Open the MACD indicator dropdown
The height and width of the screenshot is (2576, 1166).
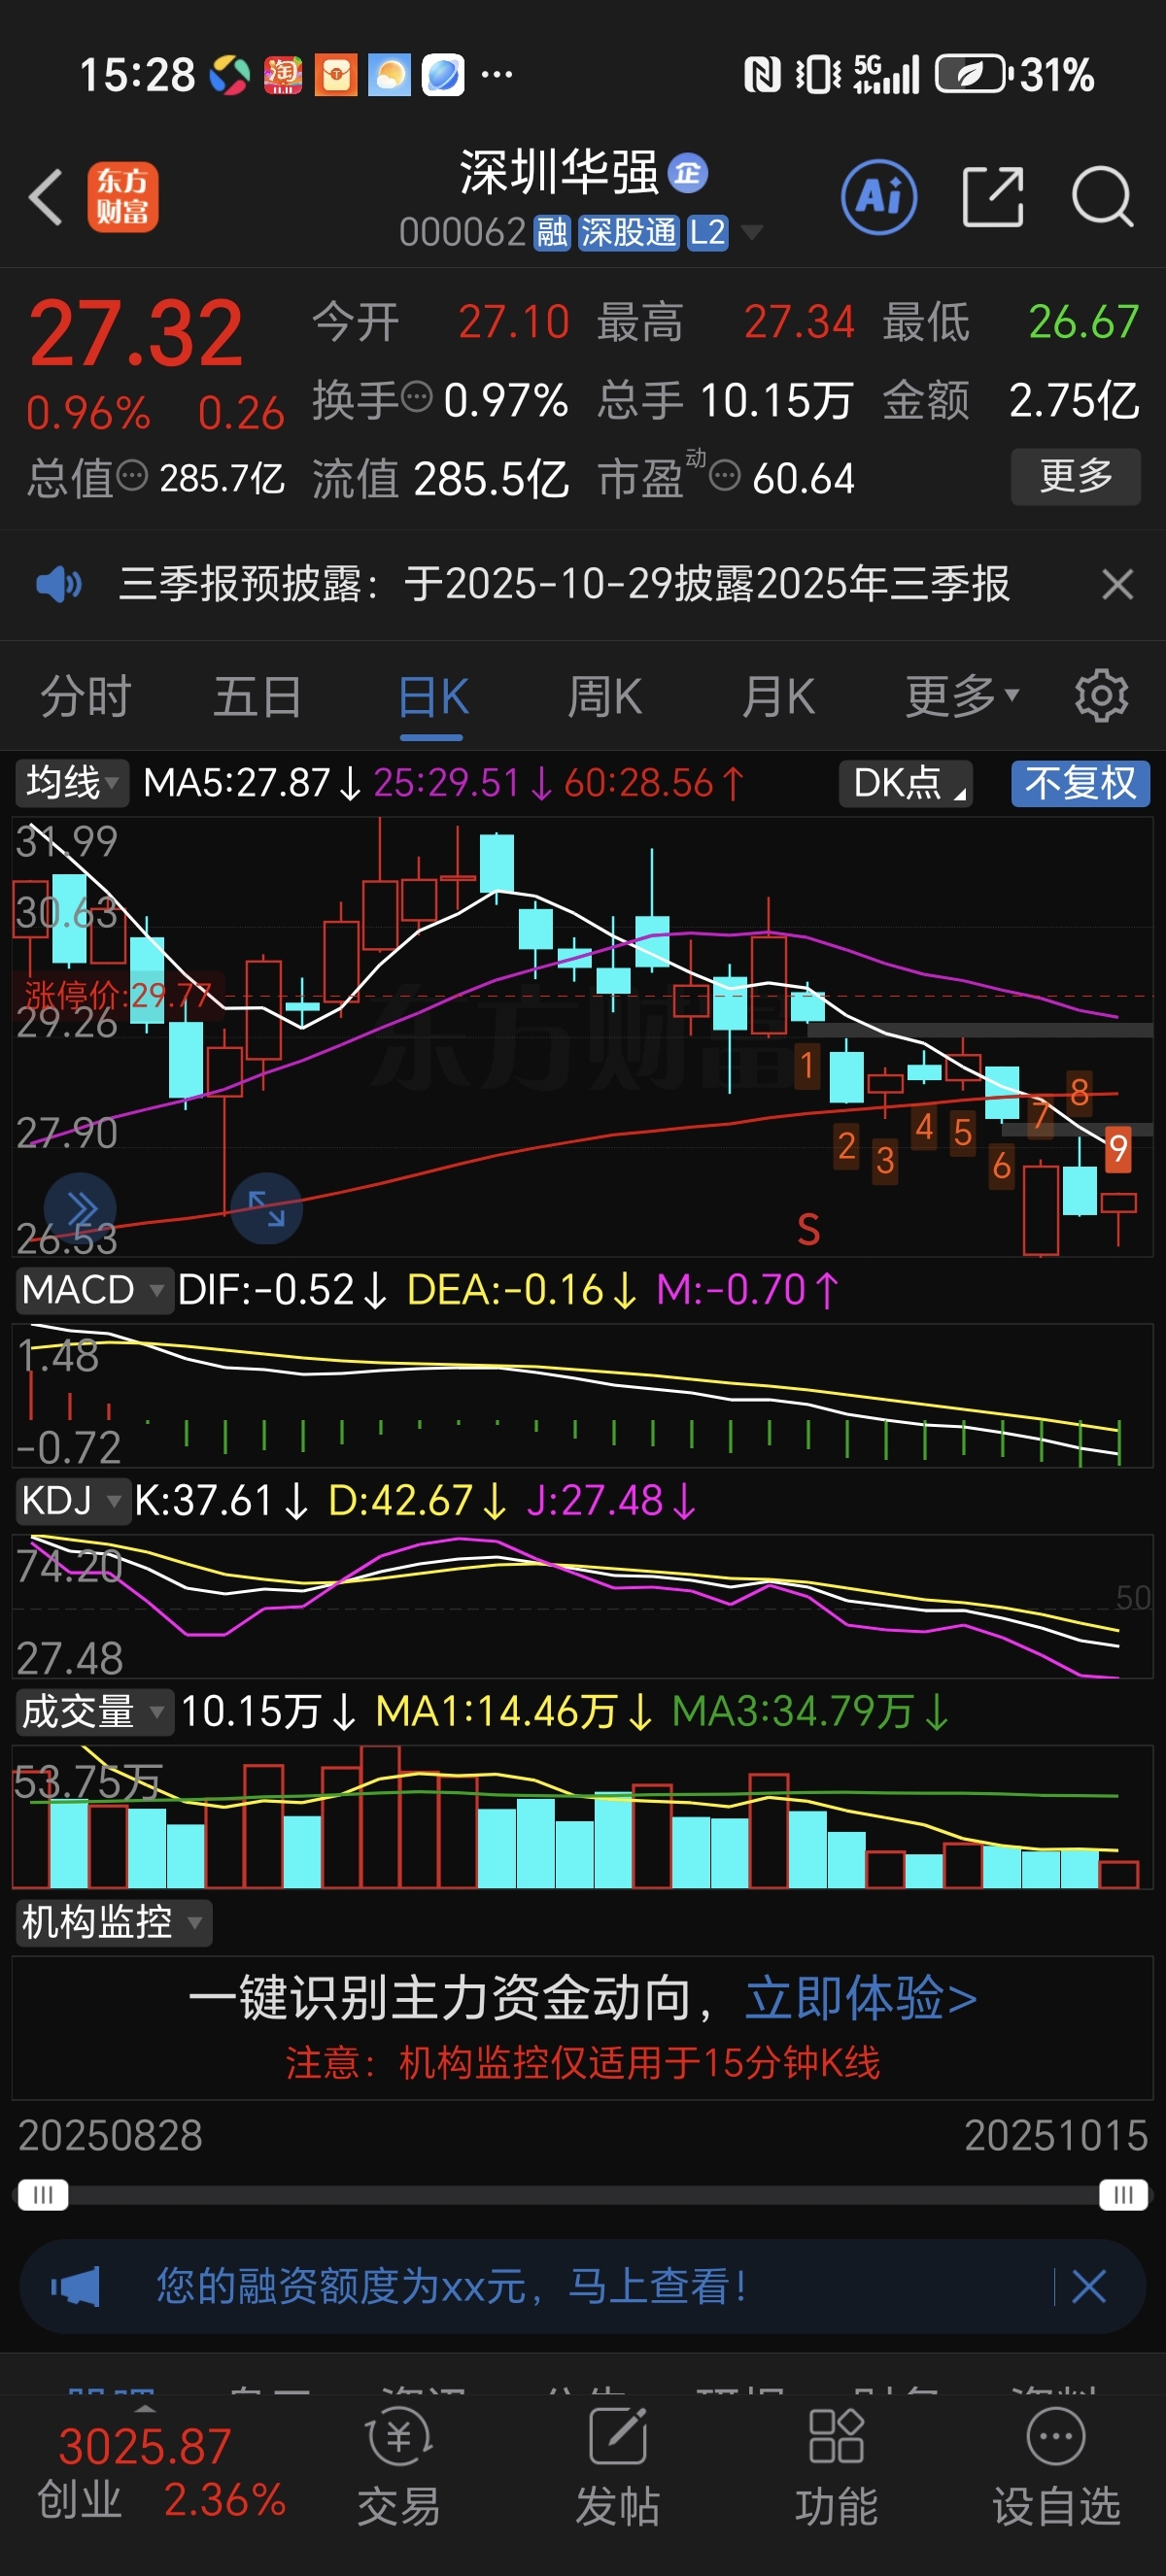(x=93, y=1290)
